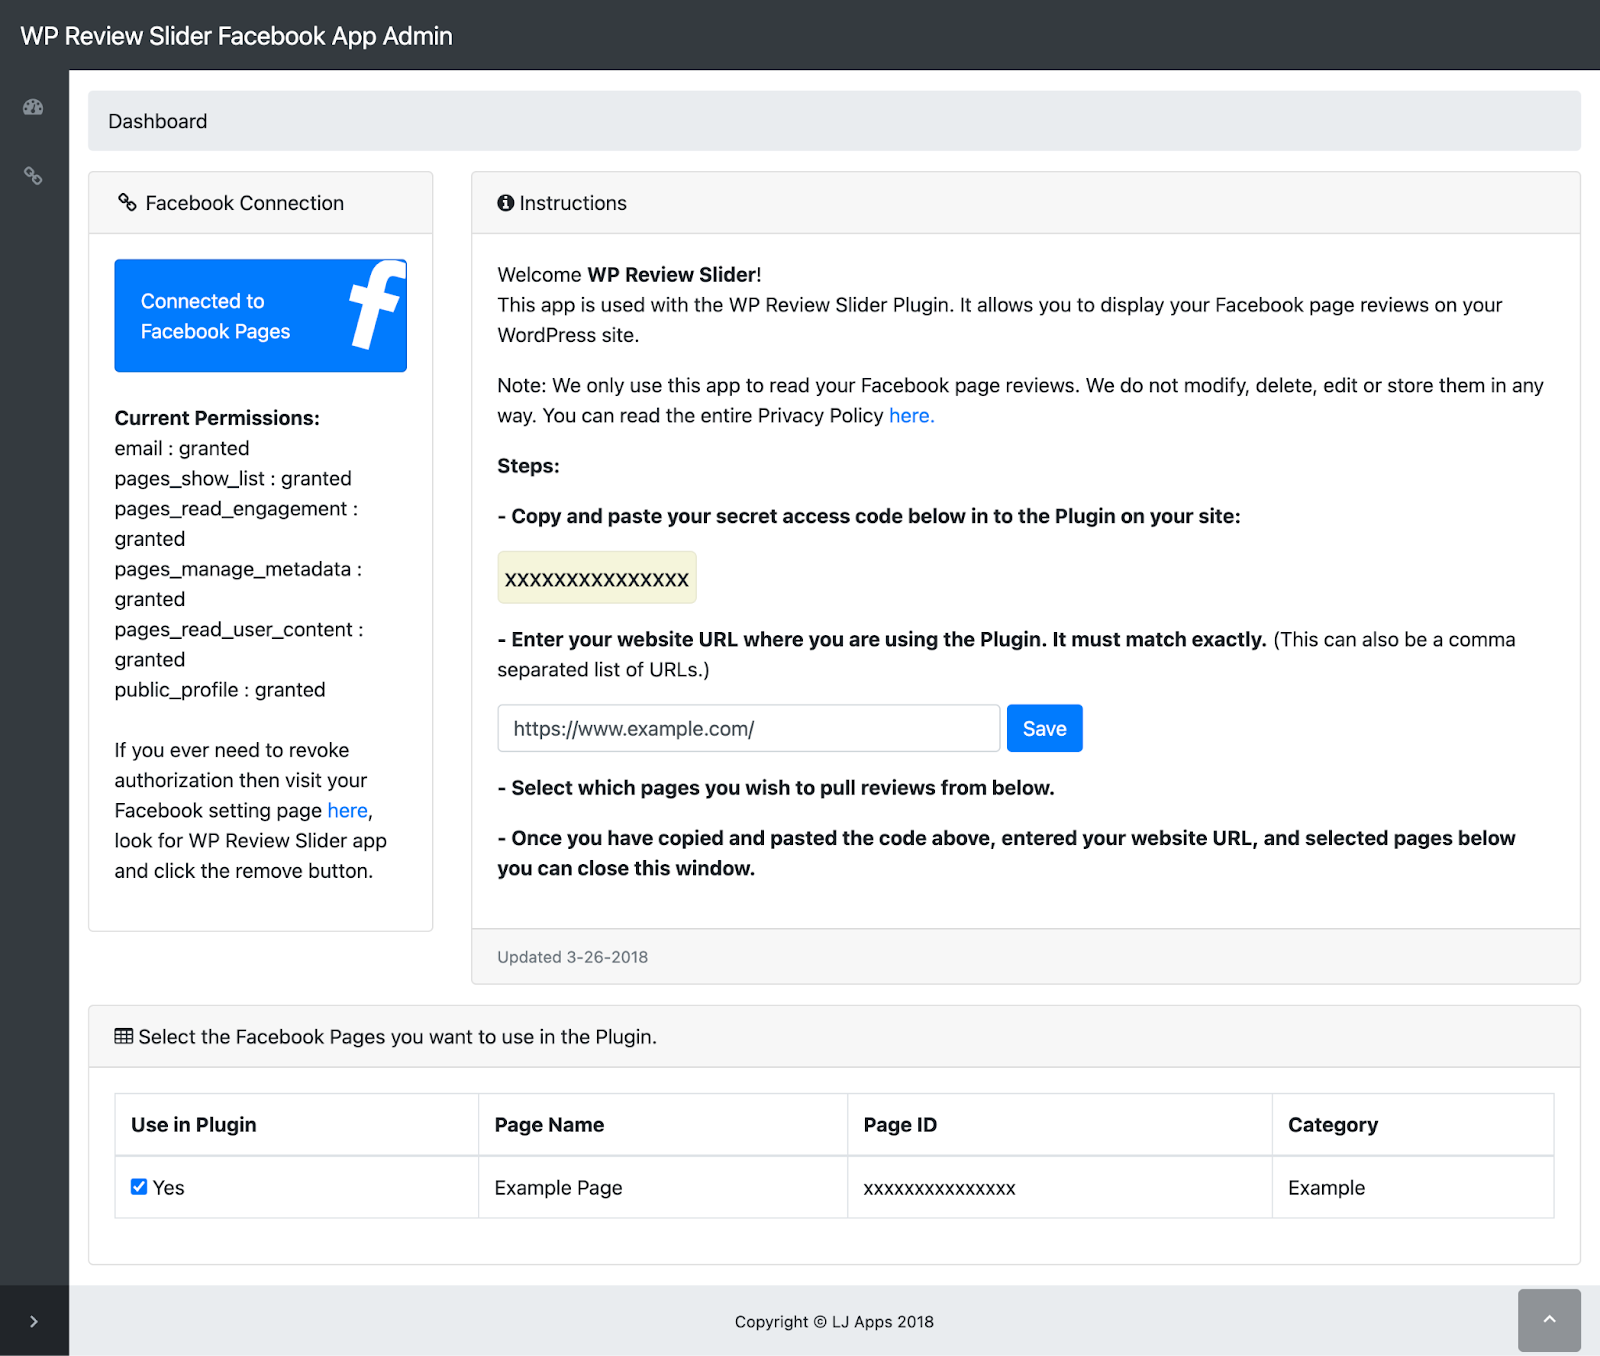Click the Save button for website URL

pyautogui.click(x=1044, y=728)
